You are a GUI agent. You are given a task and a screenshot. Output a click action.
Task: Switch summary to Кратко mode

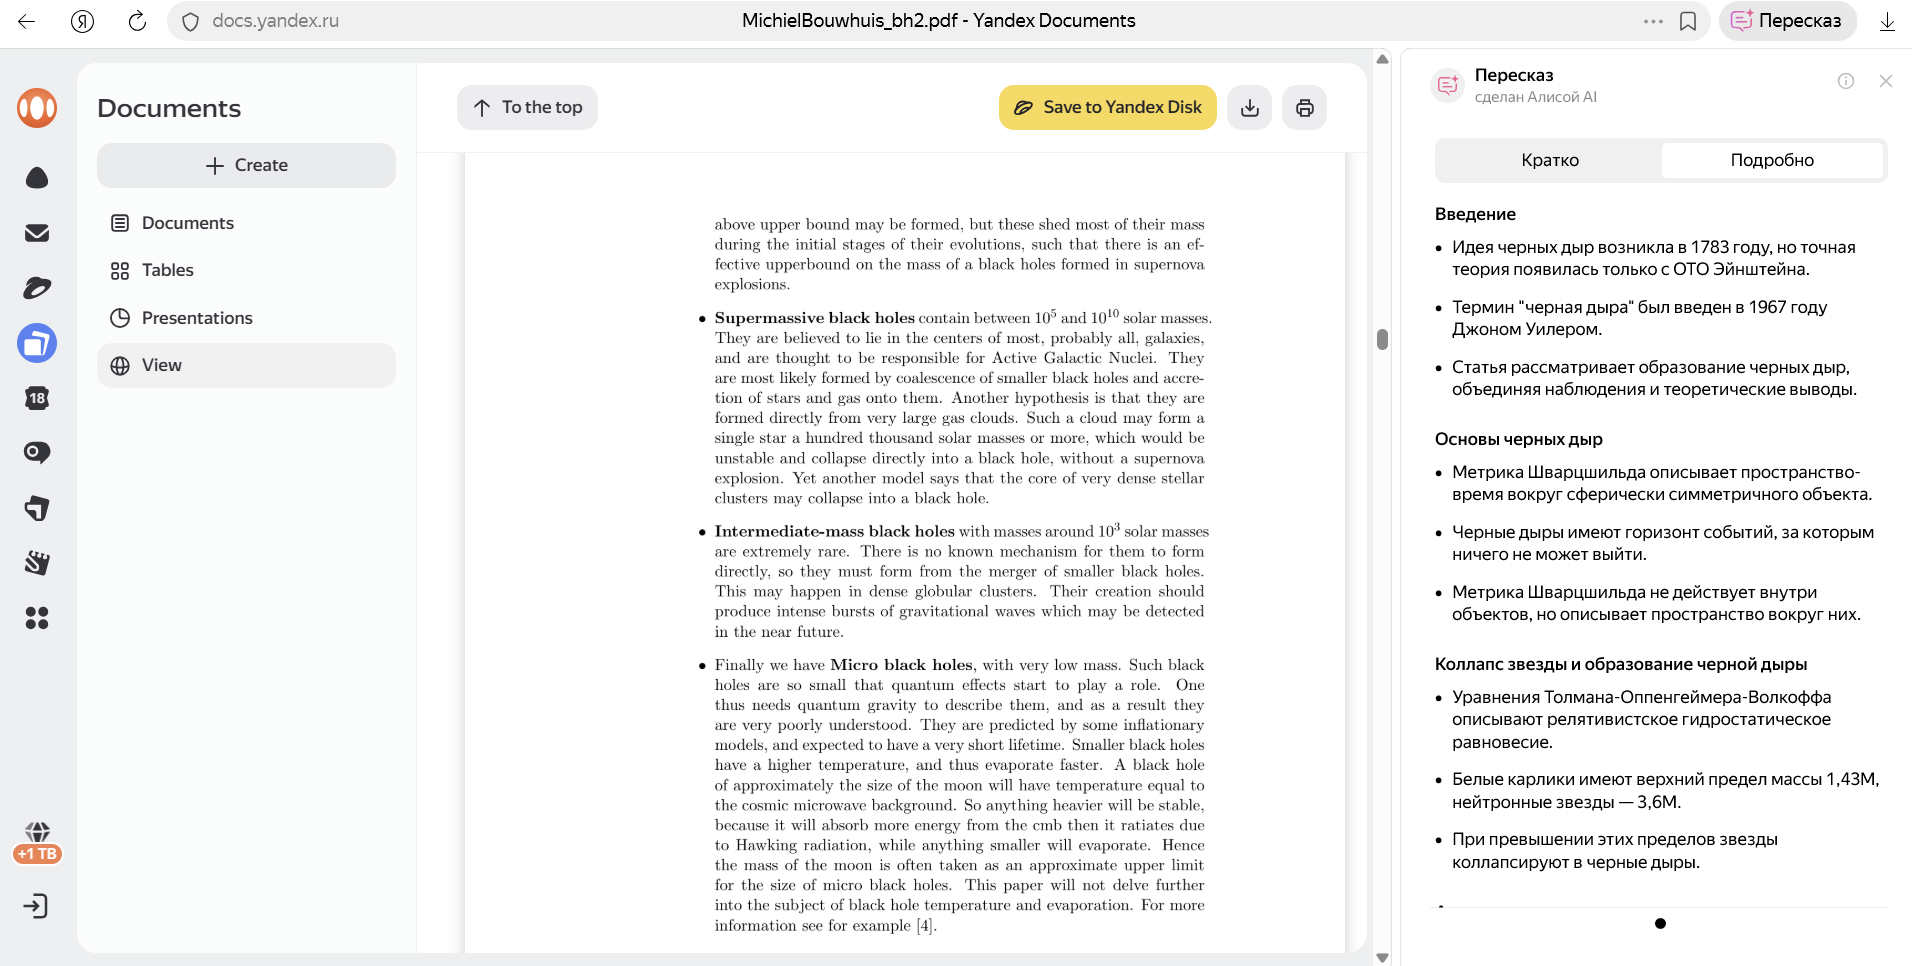pos(1549,160)
